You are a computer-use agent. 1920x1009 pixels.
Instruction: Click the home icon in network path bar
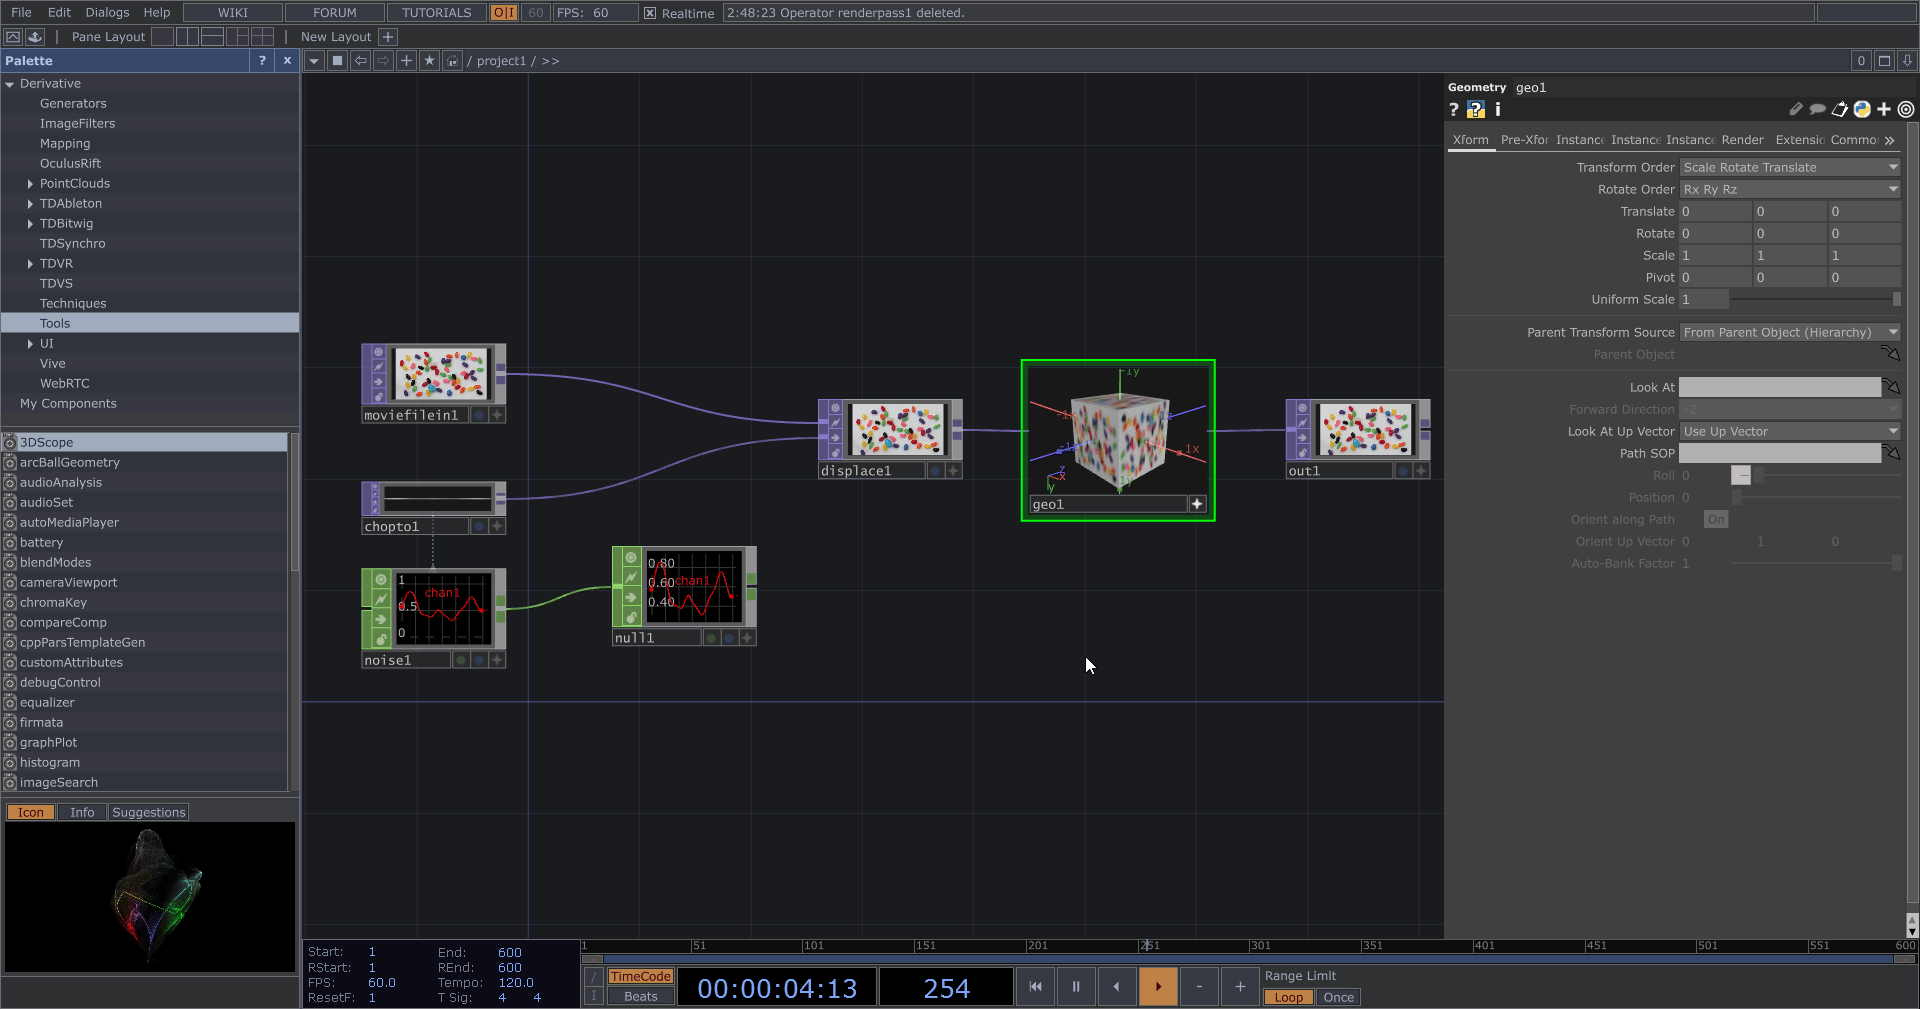[x=452, y=61]
